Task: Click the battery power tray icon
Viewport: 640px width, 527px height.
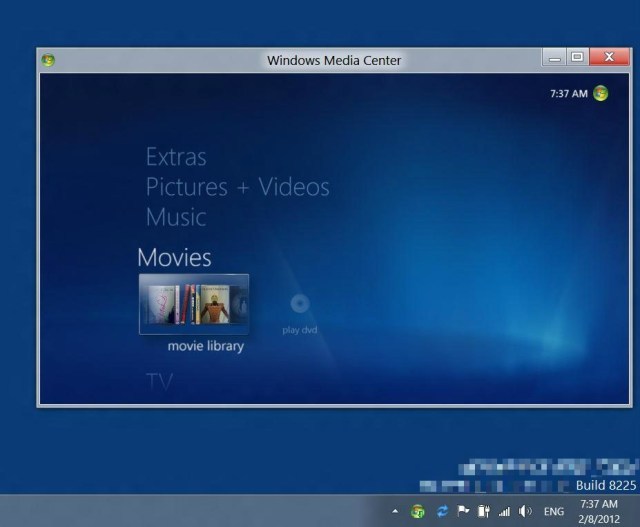Action: point(483,511)
